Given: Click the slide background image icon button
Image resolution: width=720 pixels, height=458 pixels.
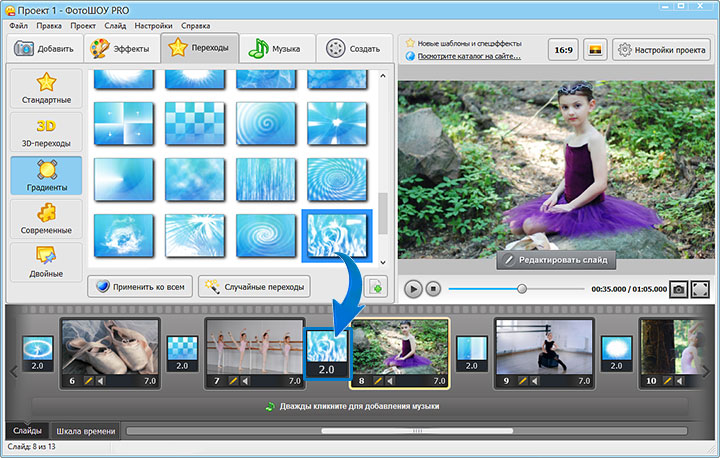Looking at the screenshot, I should [595, 50].
